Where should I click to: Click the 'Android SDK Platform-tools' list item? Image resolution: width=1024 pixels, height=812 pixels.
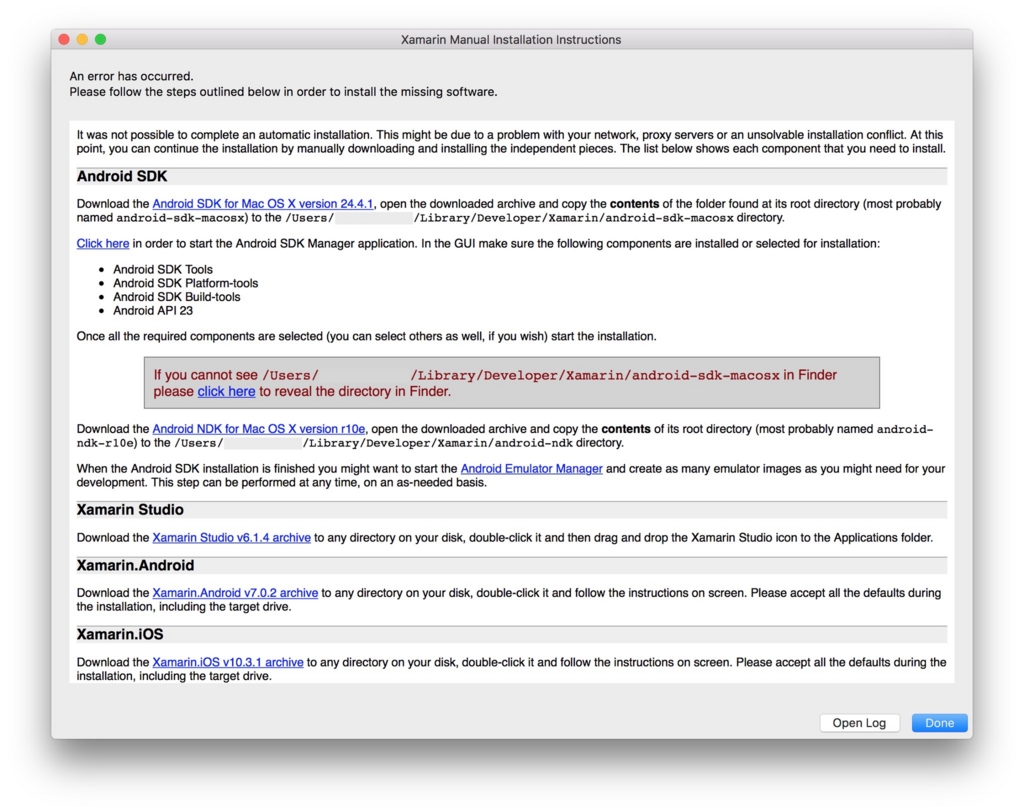pos(185,283)
